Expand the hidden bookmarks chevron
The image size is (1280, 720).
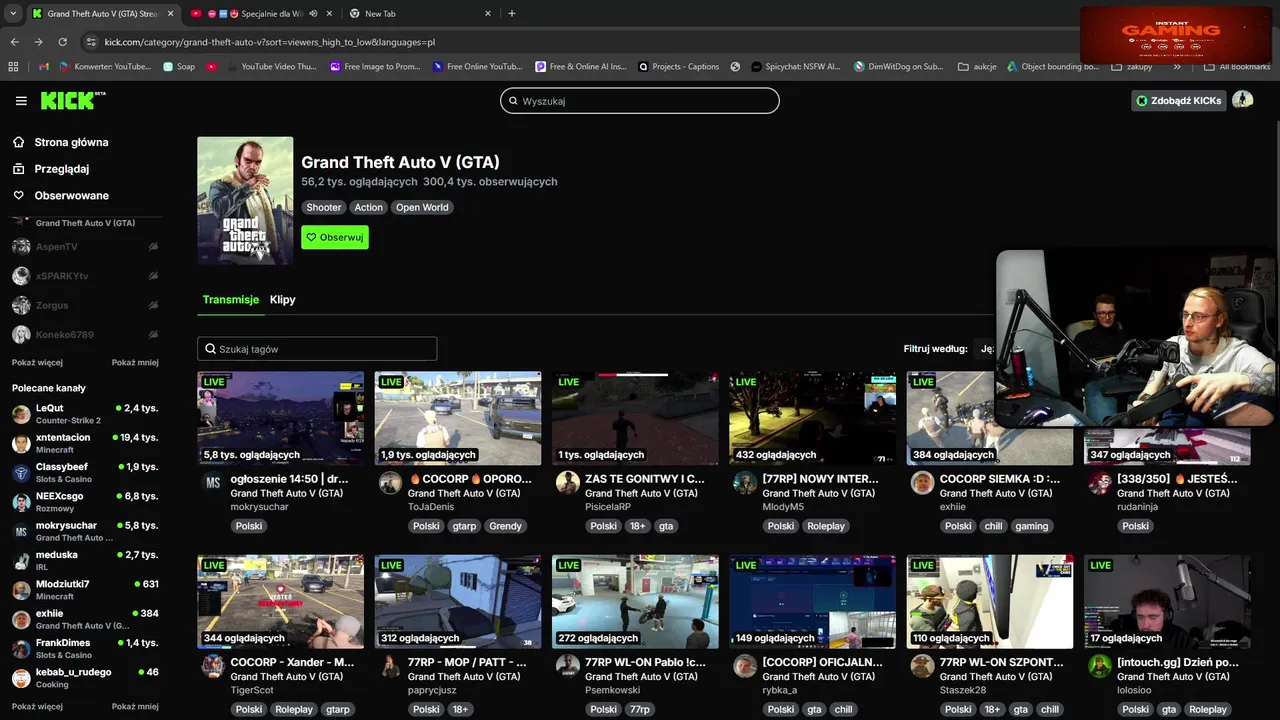click(1177, 67)
